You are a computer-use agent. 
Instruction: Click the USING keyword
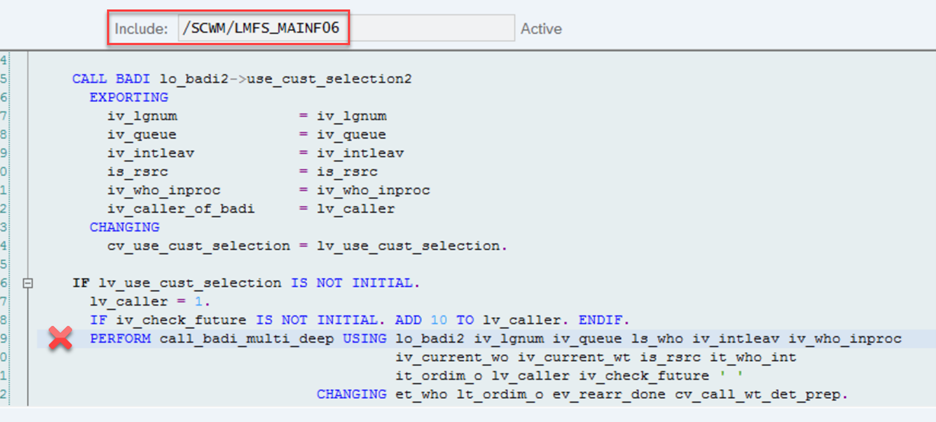(x=365, y=339)
